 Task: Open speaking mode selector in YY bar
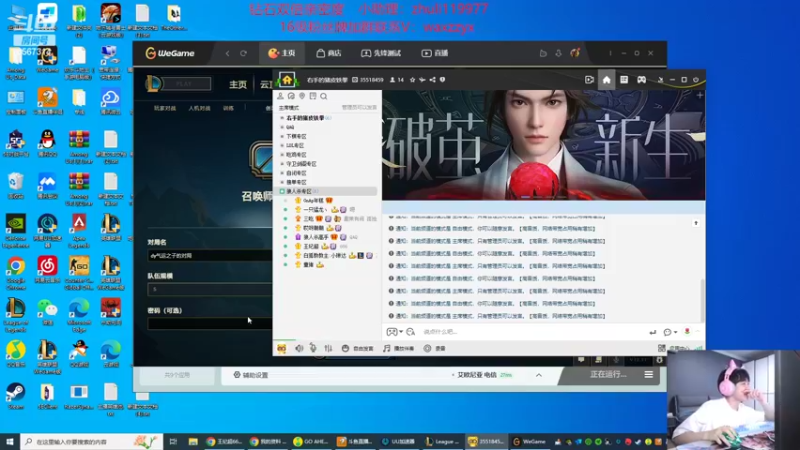pyautogui.click(x=357, y=348)
